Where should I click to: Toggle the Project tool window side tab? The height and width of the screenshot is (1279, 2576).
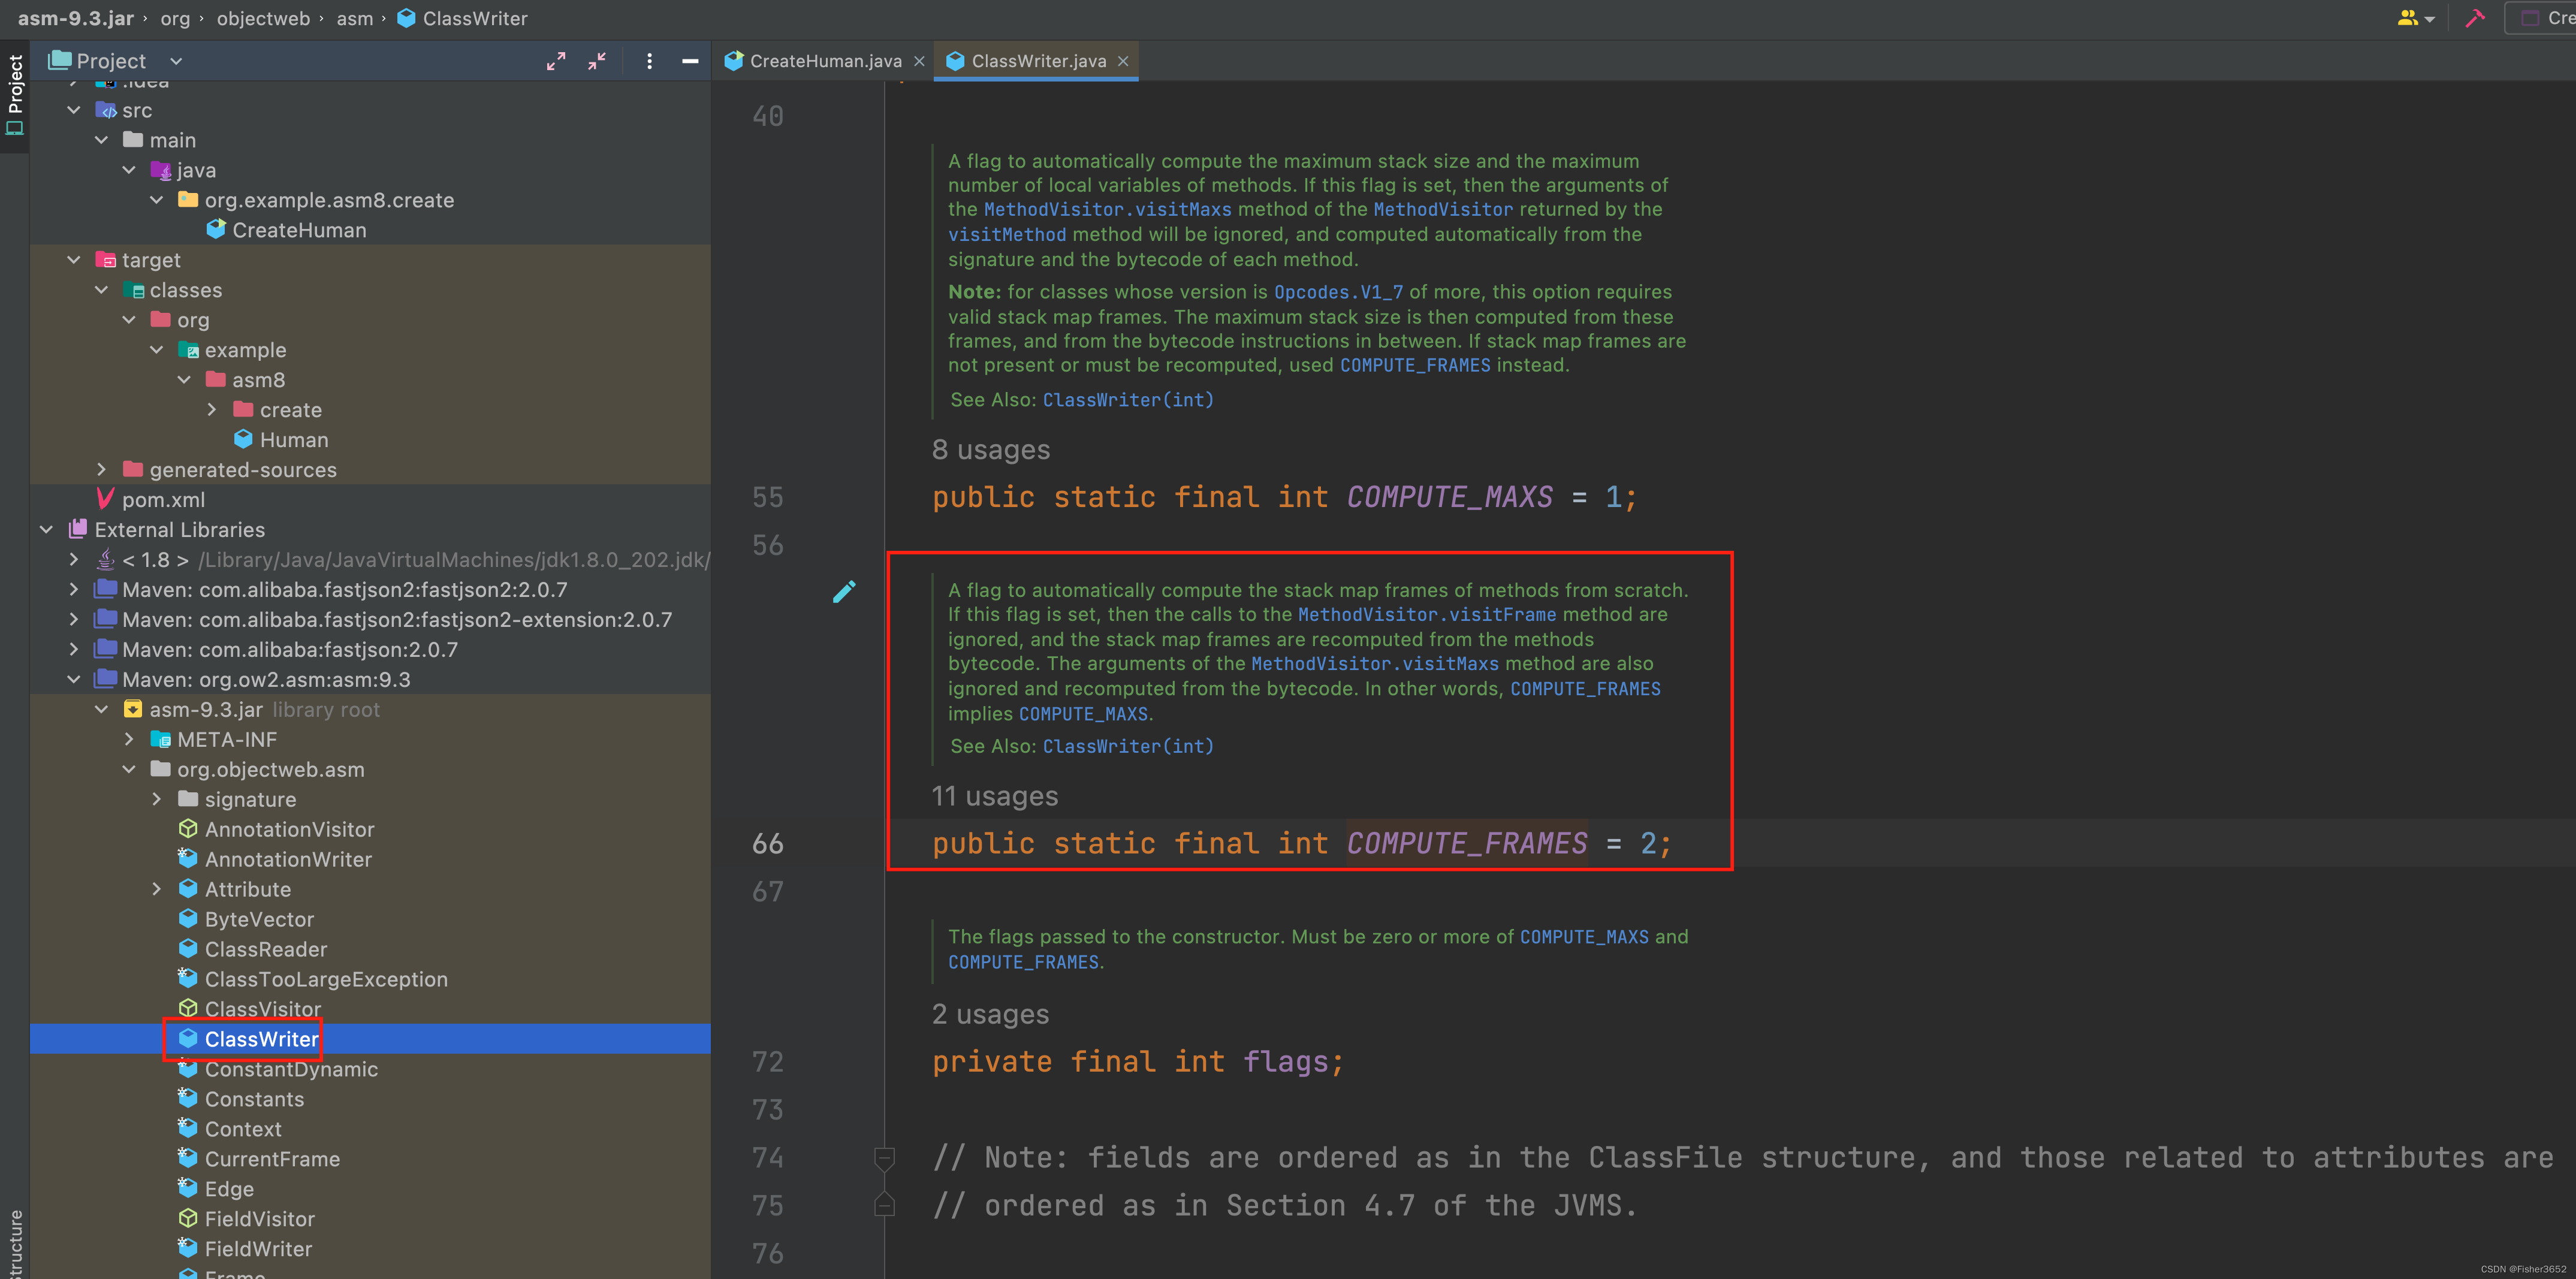[14, 95]
